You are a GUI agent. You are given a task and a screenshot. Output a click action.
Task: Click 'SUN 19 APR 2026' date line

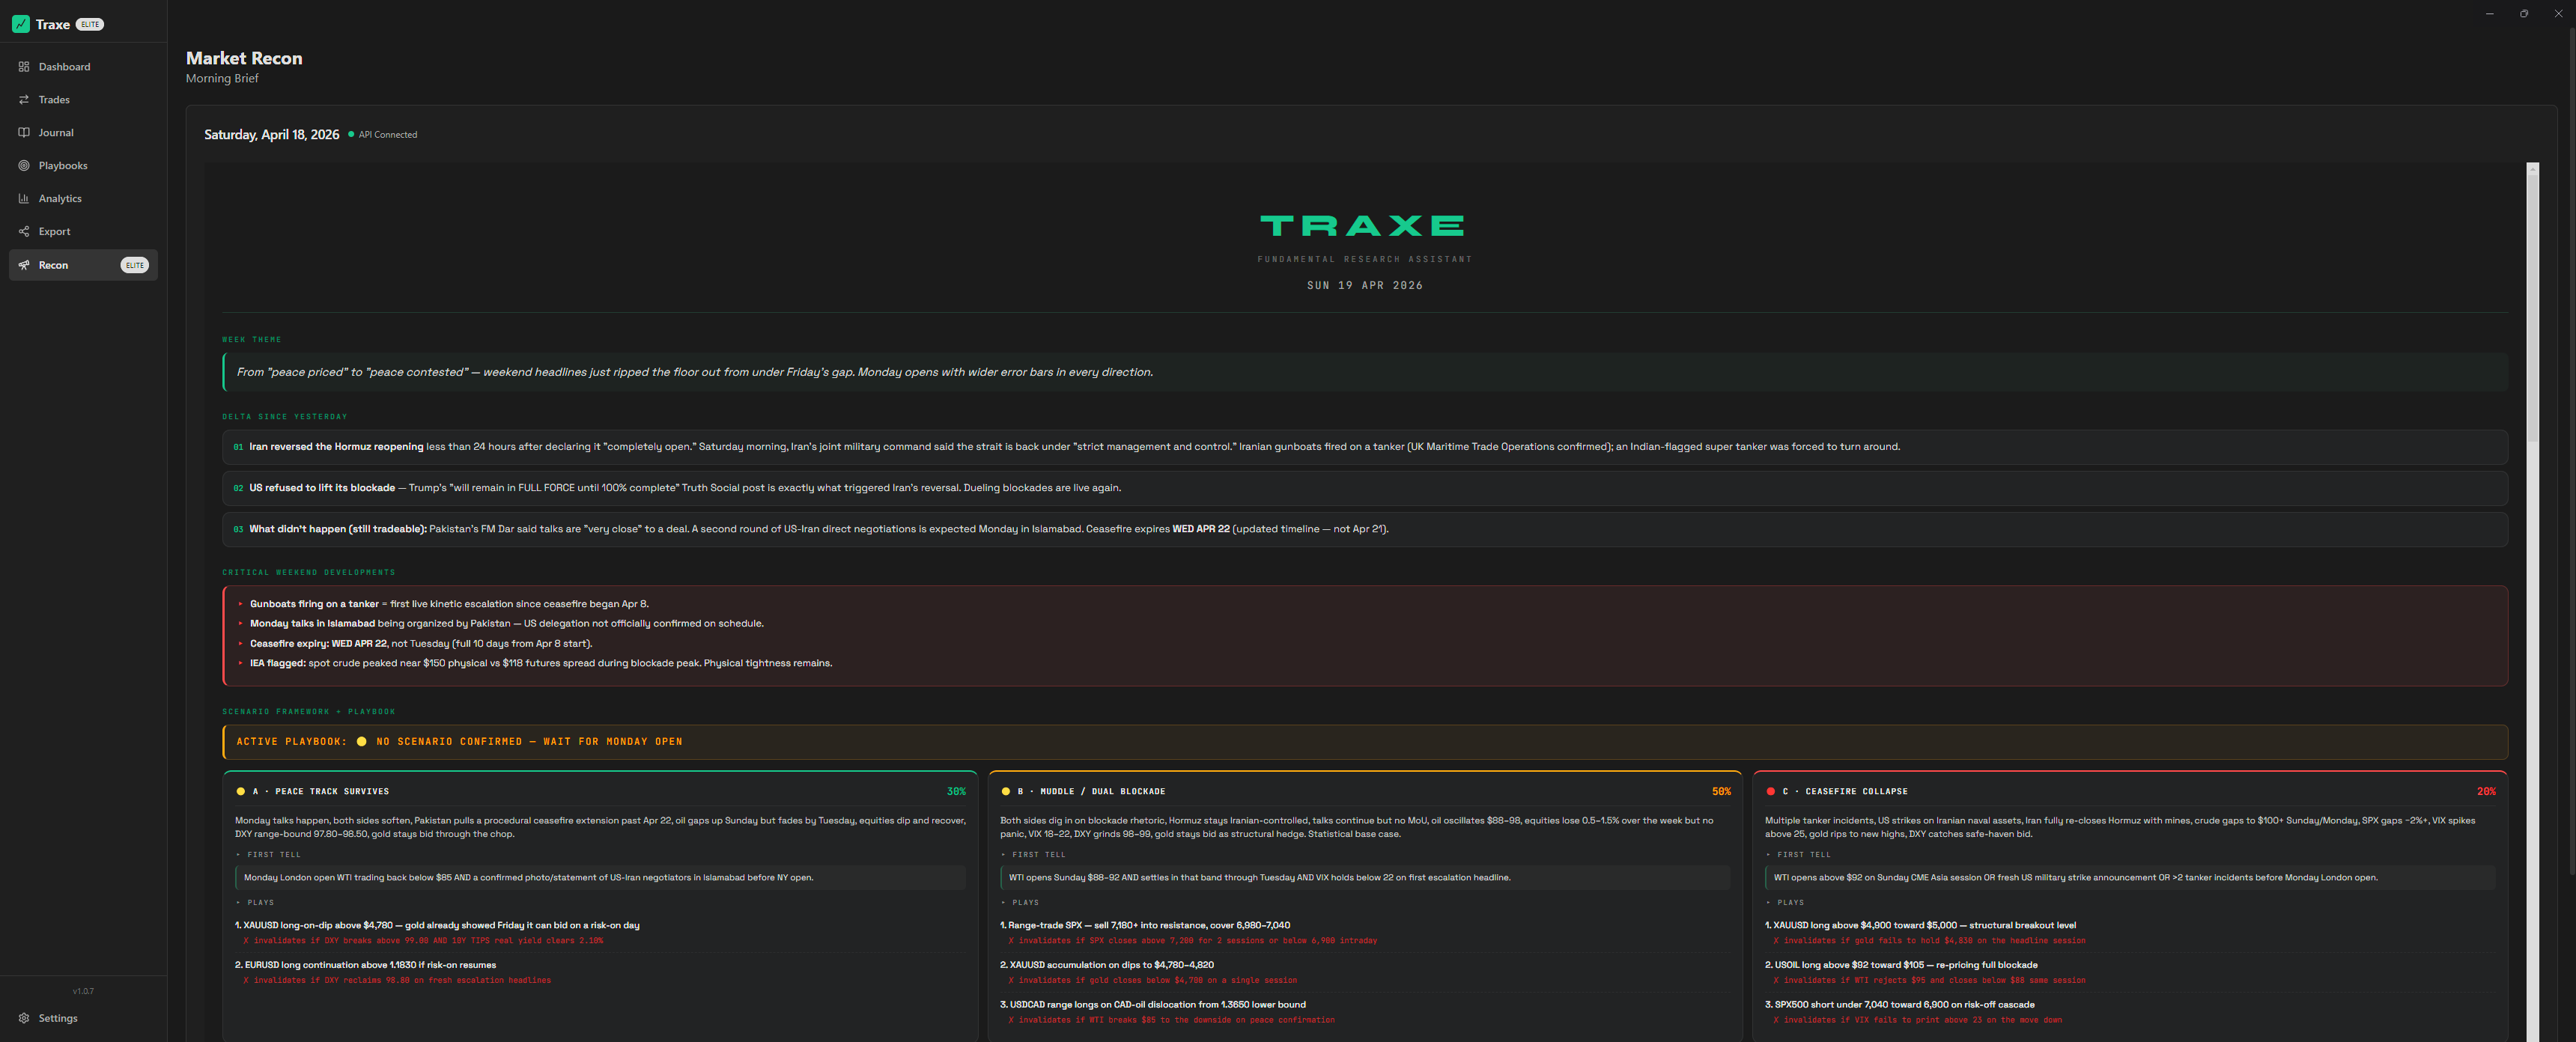pos(1364,286)
